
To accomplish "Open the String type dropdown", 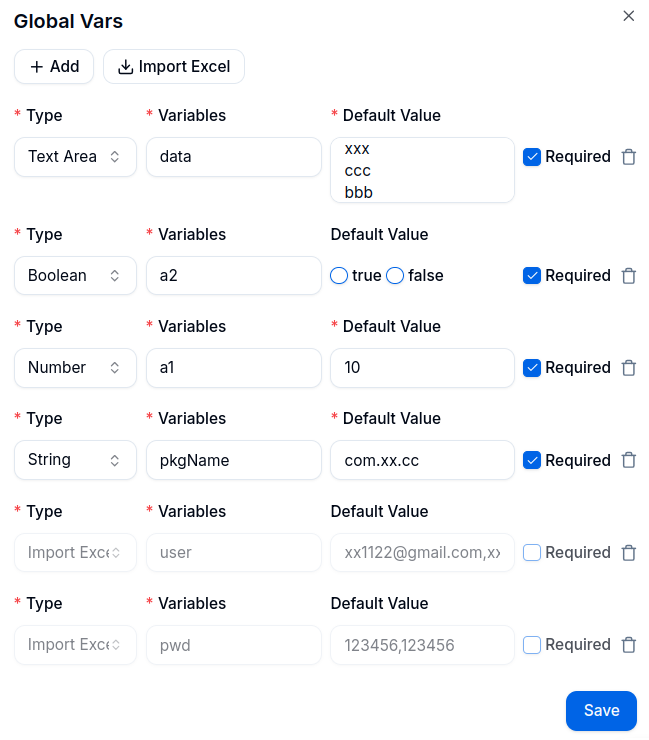I will 76,460.
